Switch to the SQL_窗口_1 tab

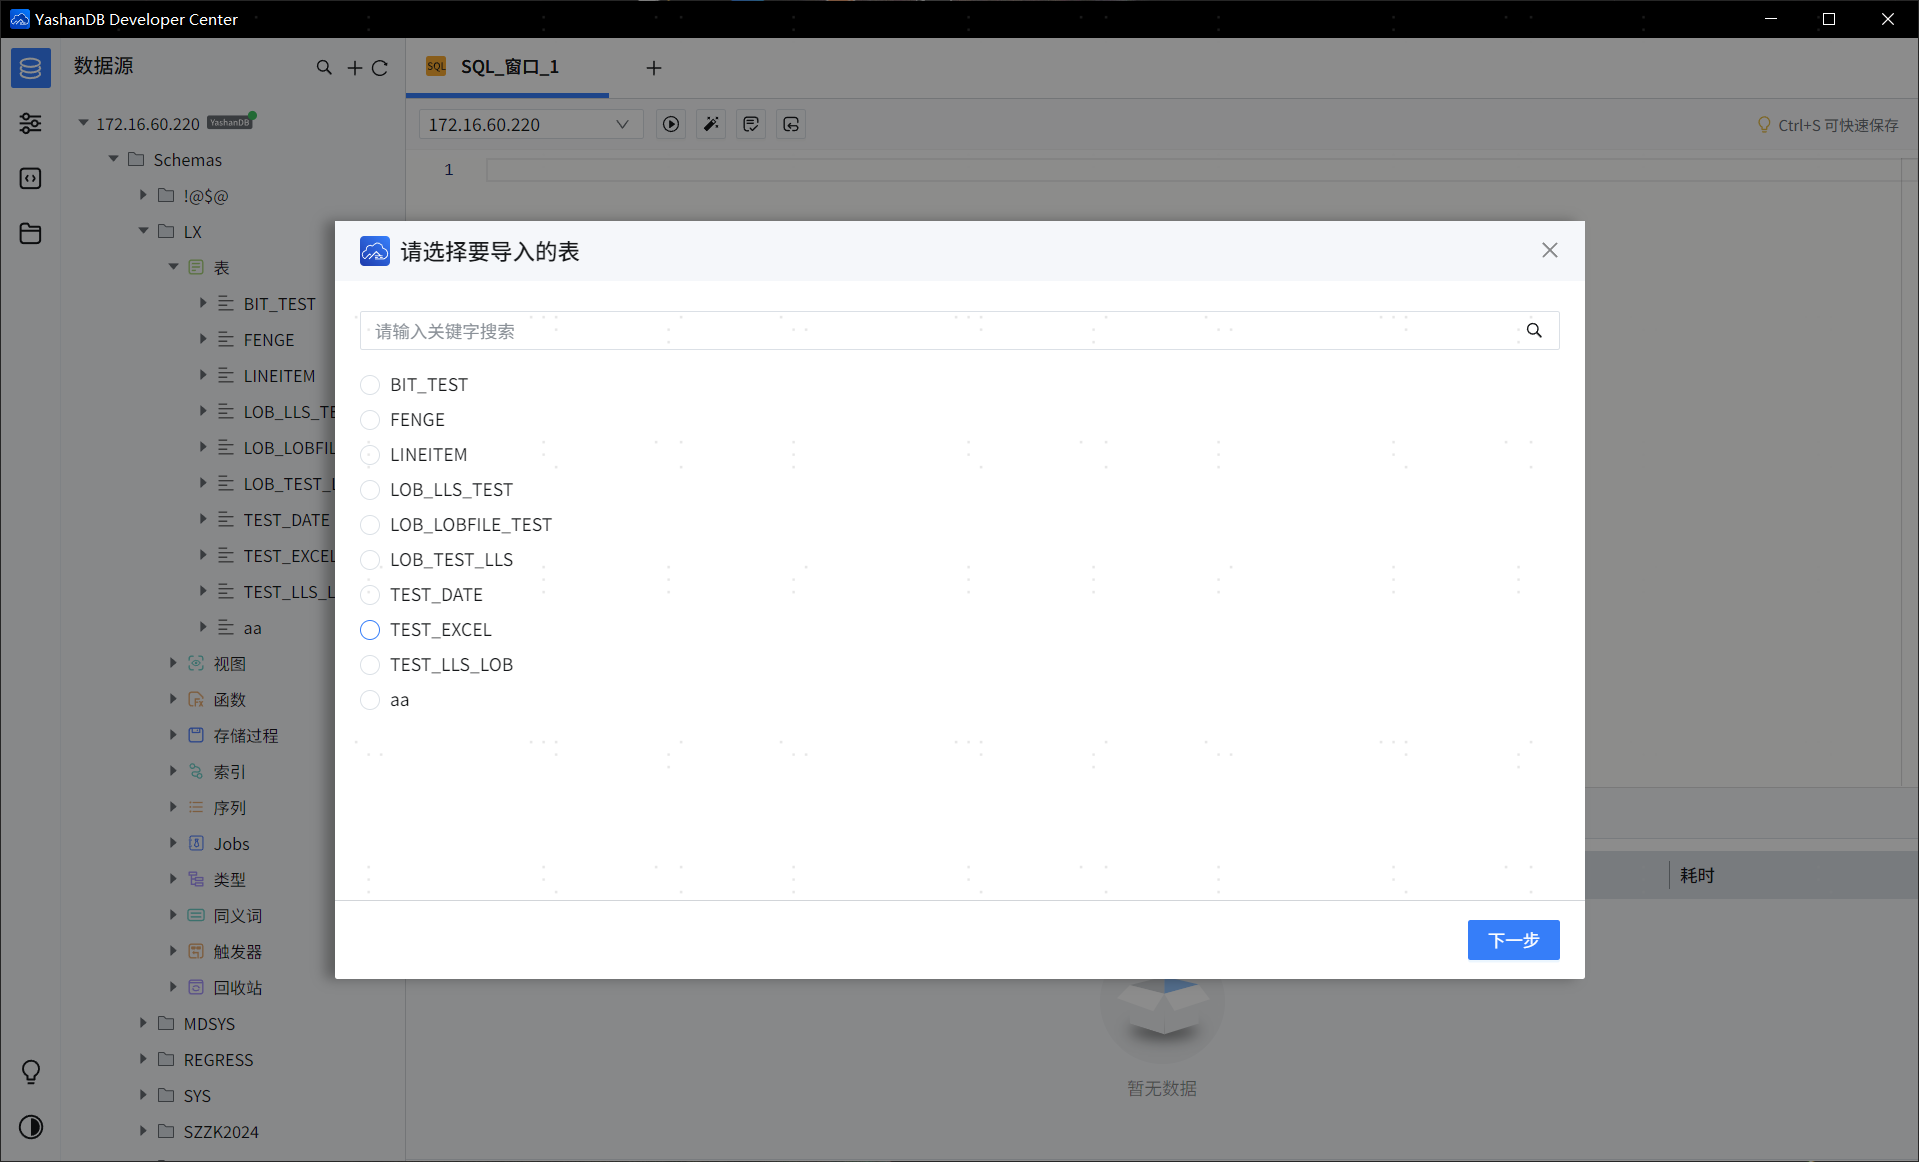point(508,67)
